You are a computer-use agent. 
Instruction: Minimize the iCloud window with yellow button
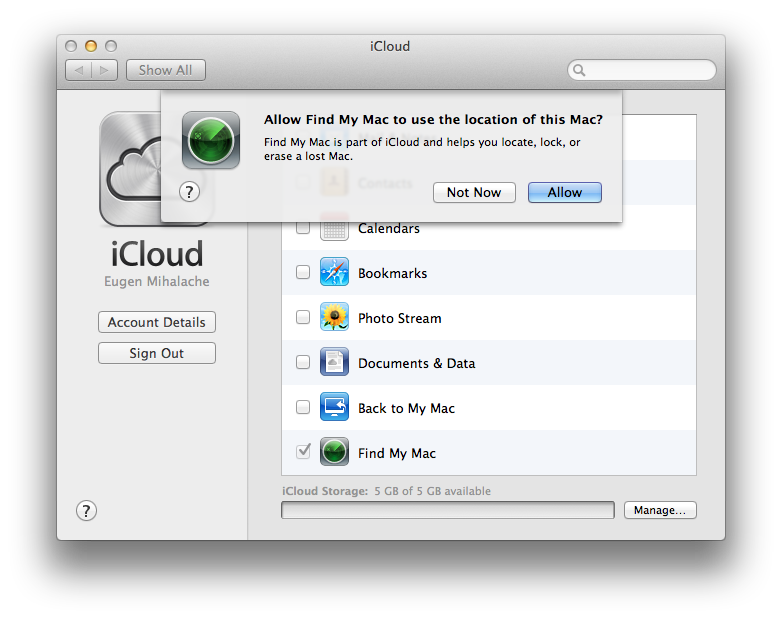[91, 46]
